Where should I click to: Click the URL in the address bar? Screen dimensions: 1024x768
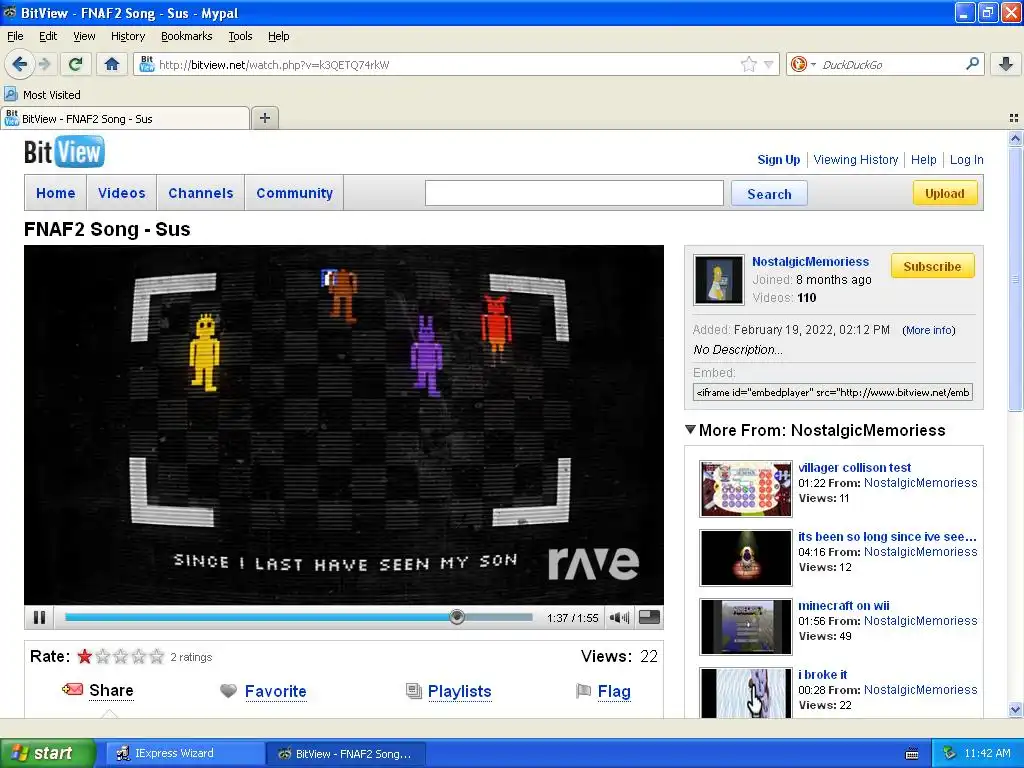pos(274,65)
